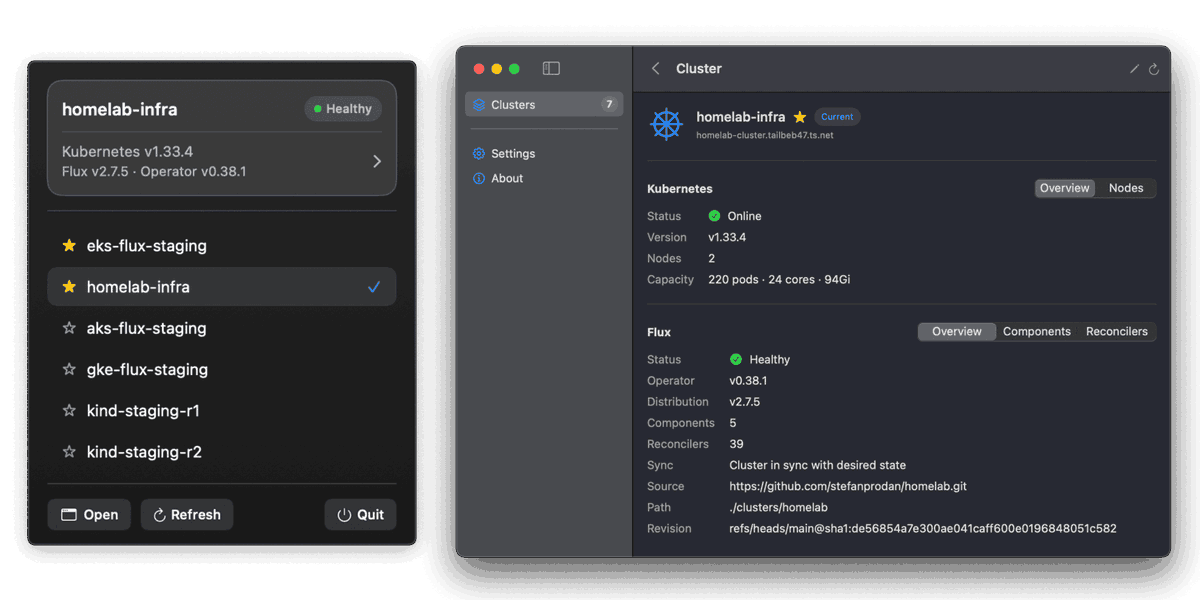Open Clusters in the sidebar
This screenshot has height=600, width=1200.
(544, 104)
